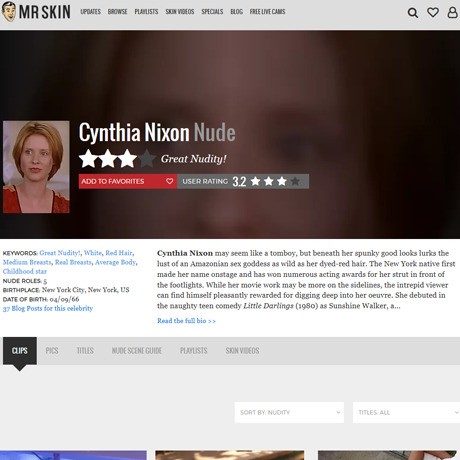This screenshot has height=460, width=460.
Task: Click the Add to Favorites button
Action: (128, 181)
